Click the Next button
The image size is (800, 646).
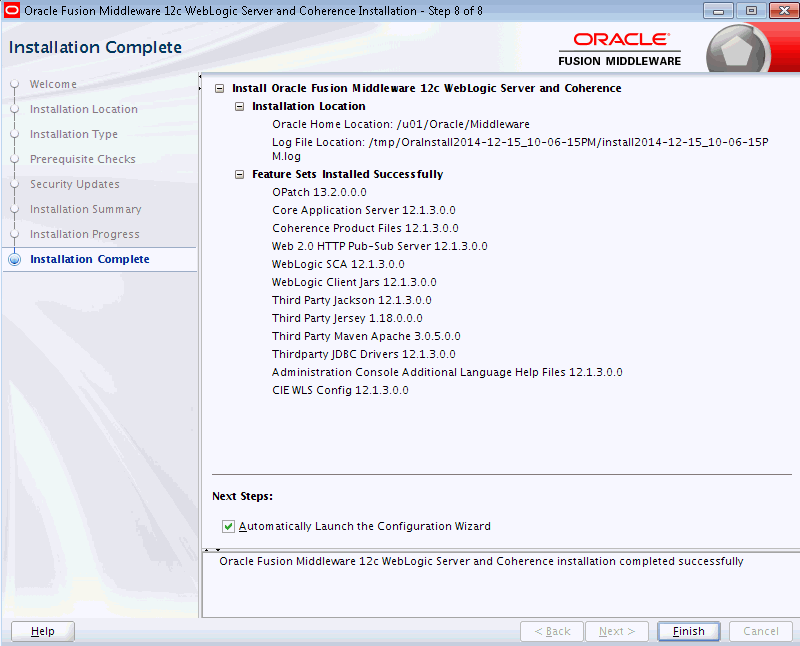click(617, 631)
